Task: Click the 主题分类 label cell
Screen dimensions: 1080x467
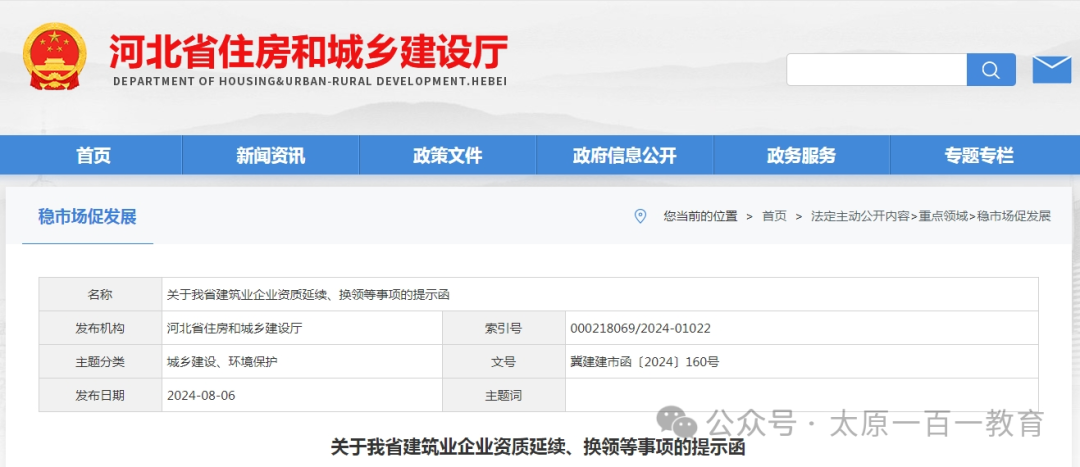Action: click(101, 362)
